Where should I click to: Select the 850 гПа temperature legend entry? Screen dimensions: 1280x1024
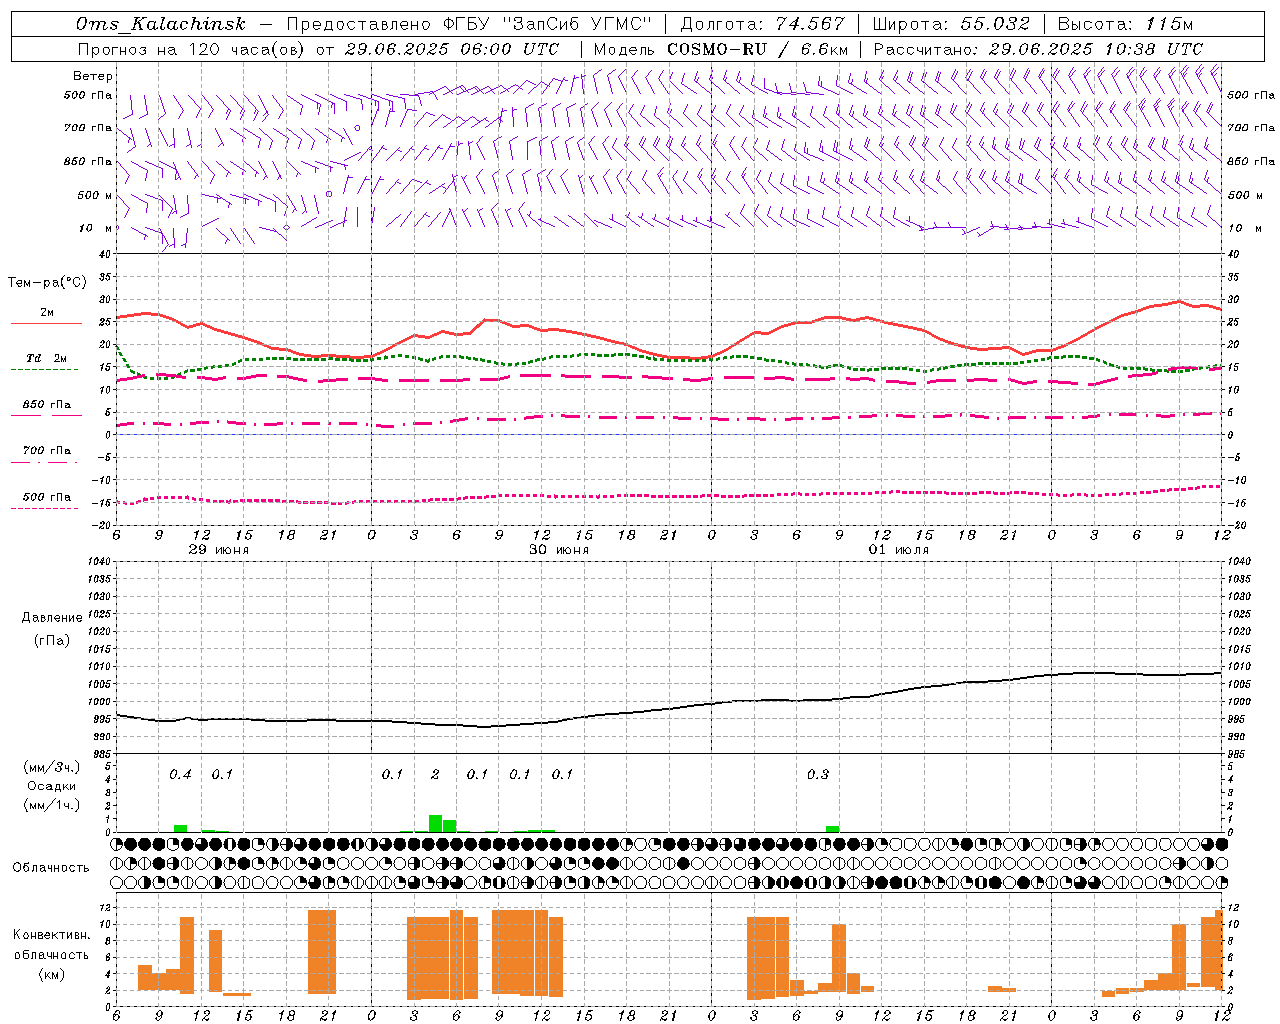(x=46, y=406)
